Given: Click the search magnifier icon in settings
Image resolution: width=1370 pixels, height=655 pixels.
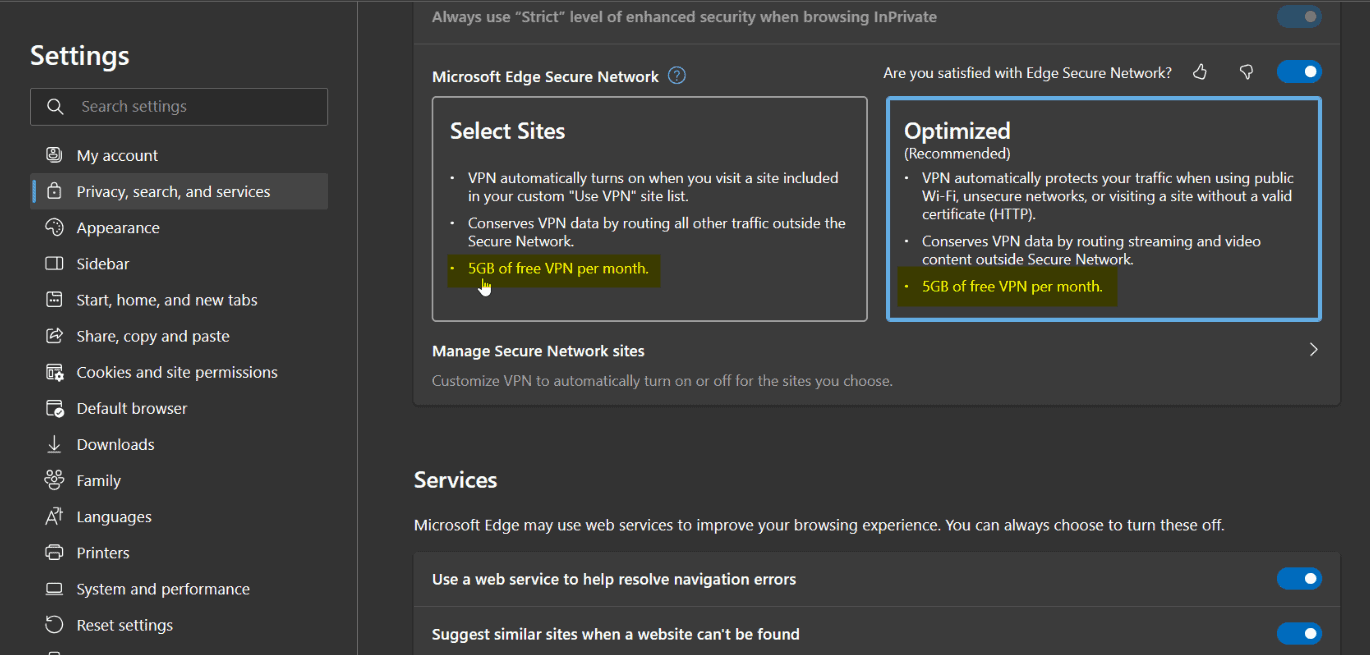Looking at the screenshot, I should tap(56, 107).
